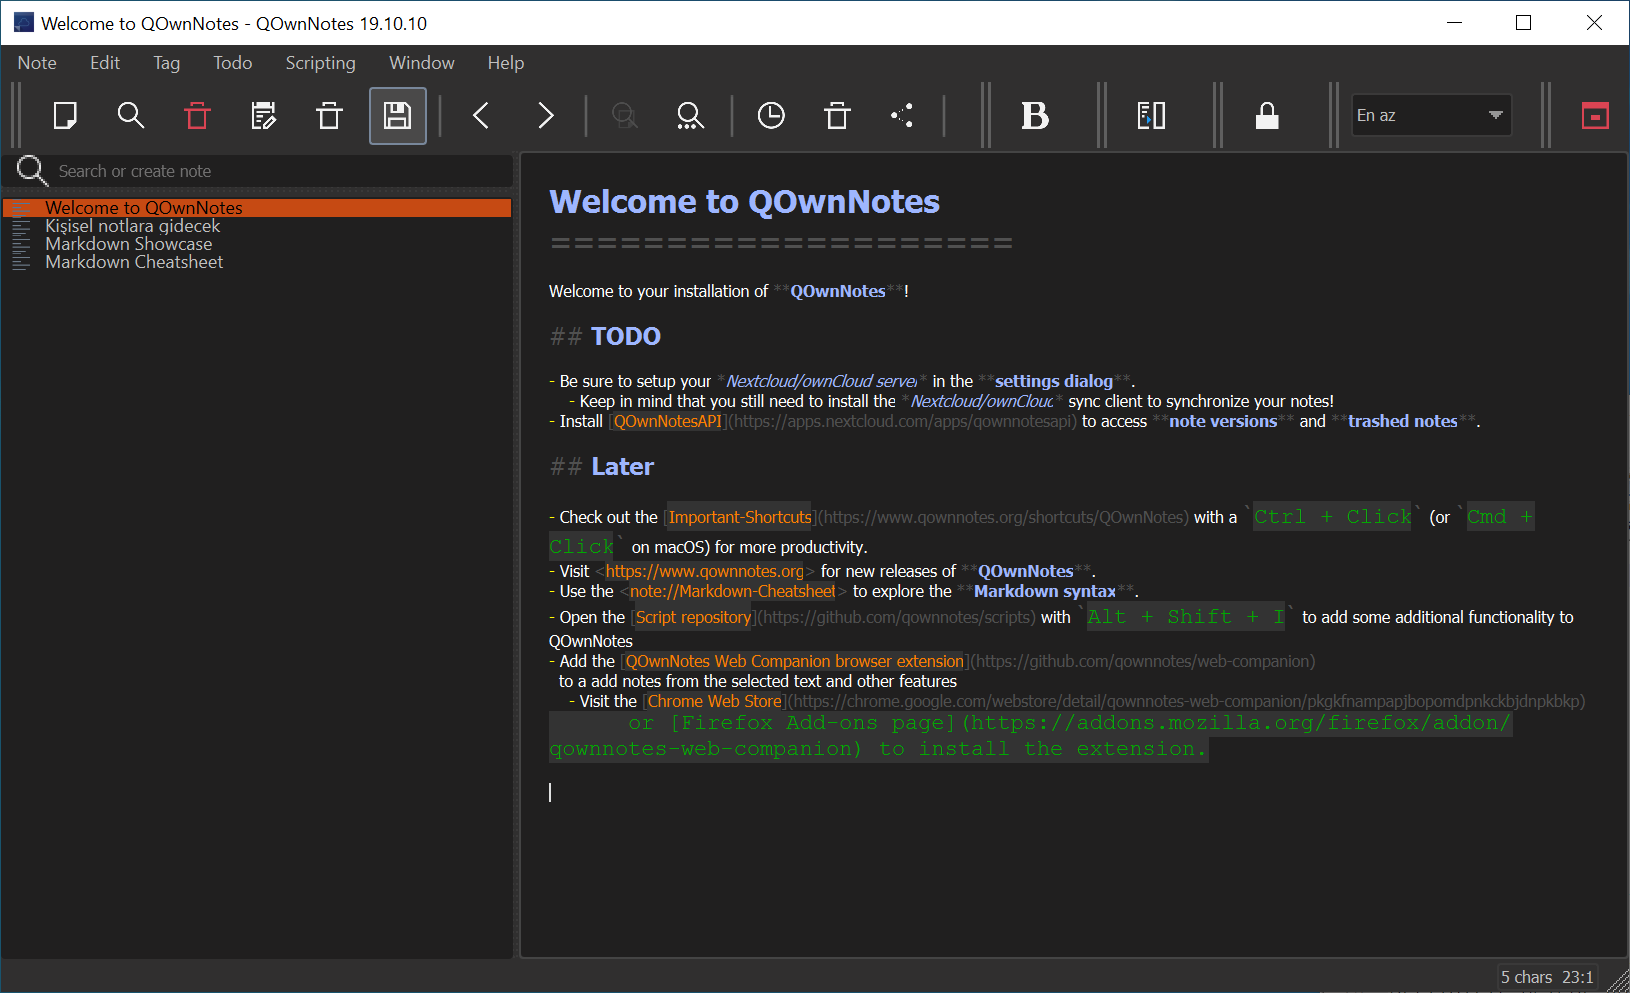This screenshot has height=993, width=1630.
Task: Go forward using right arrow icon
Action: (x=546, y=116)
